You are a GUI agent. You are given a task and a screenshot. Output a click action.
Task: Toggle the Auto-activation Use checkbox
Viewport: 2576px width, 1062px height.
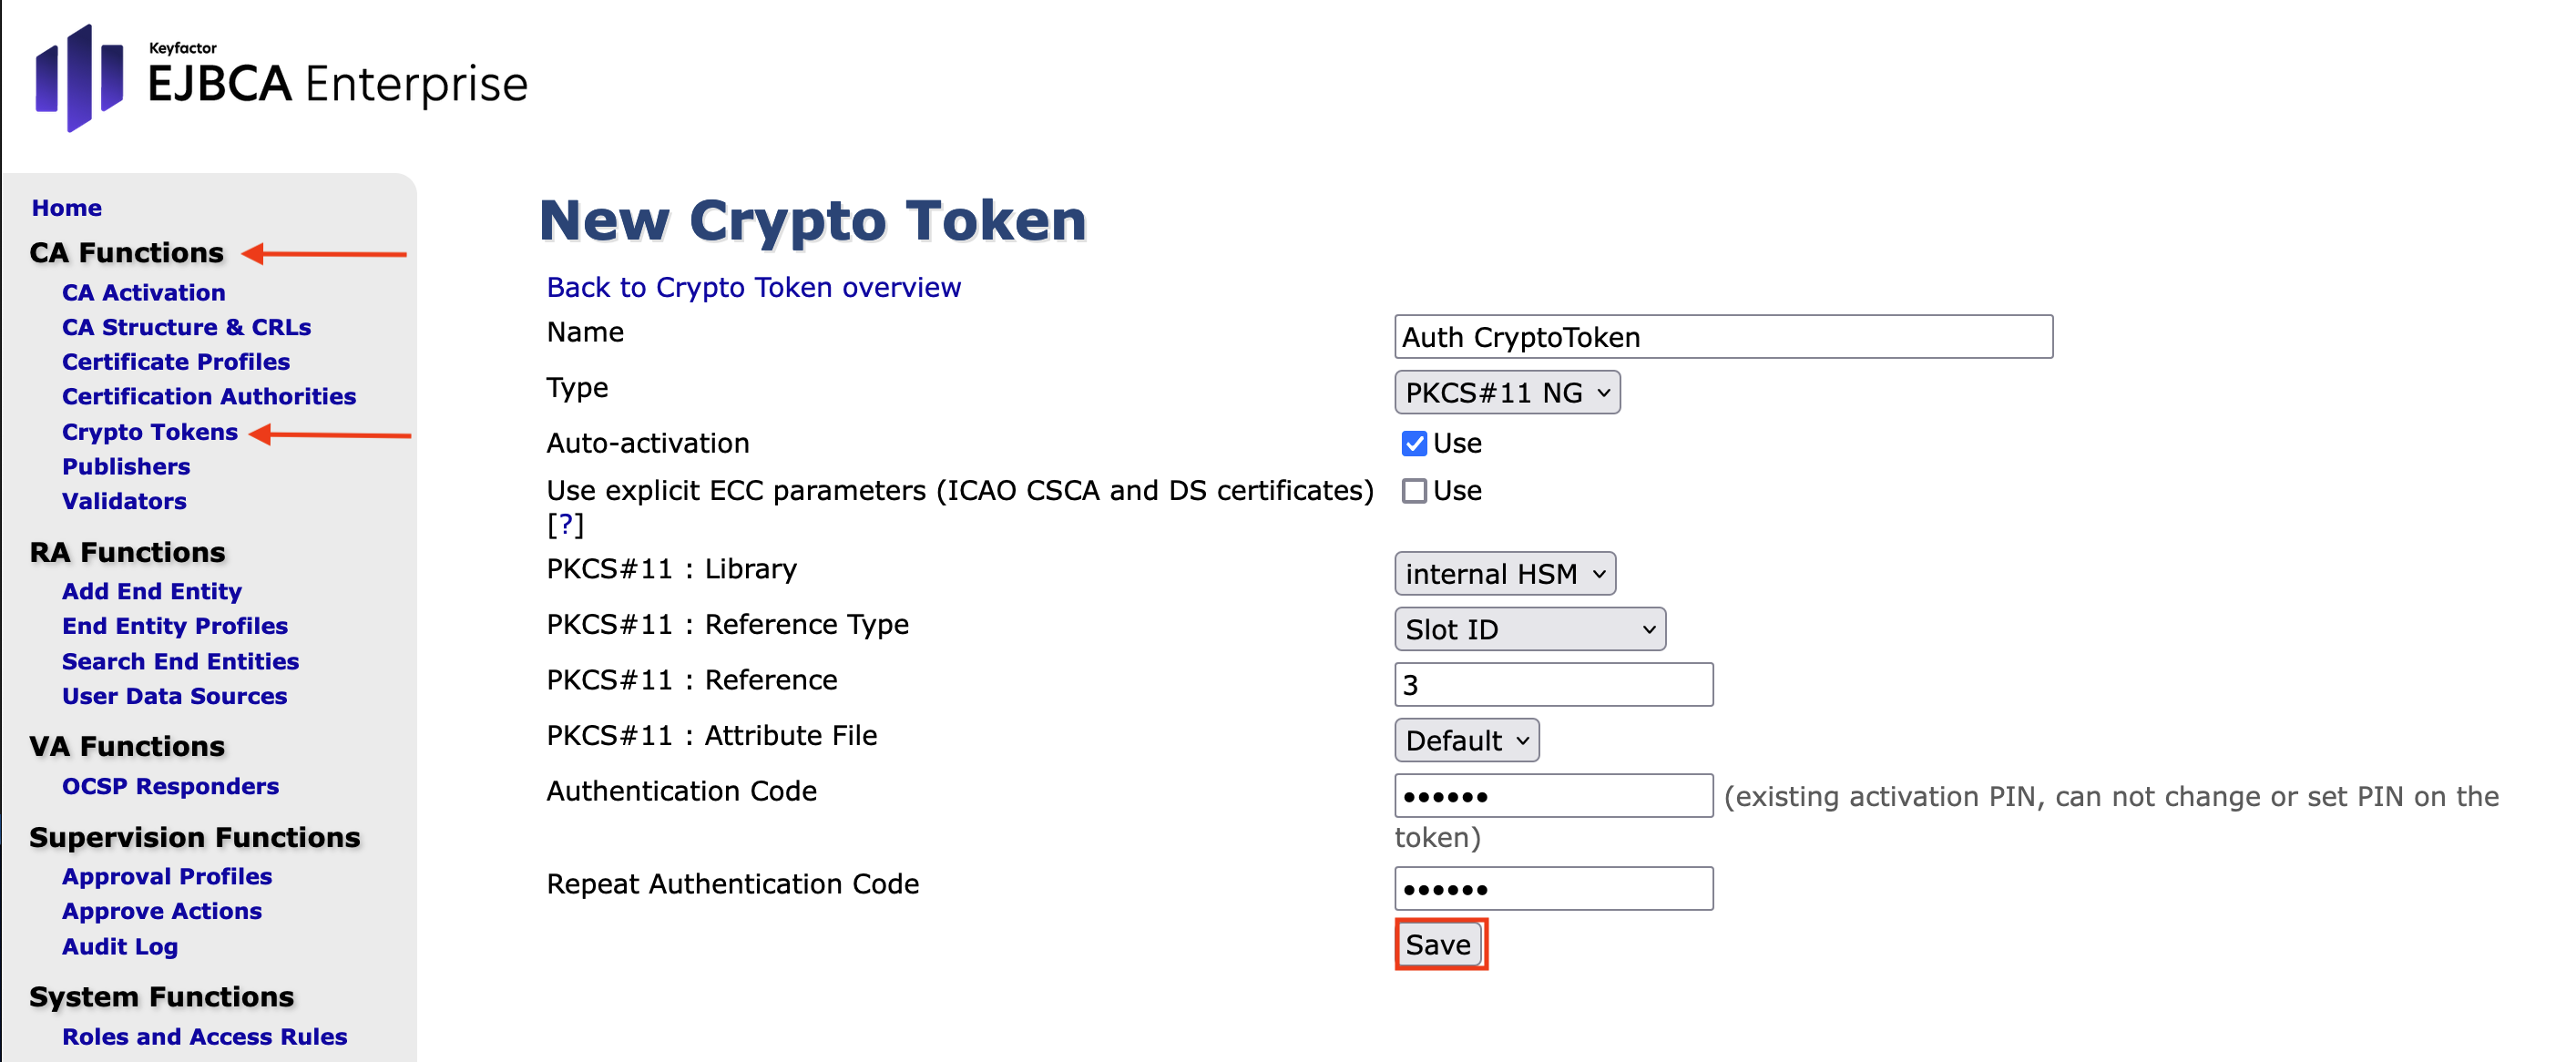tap(1413, 443)
